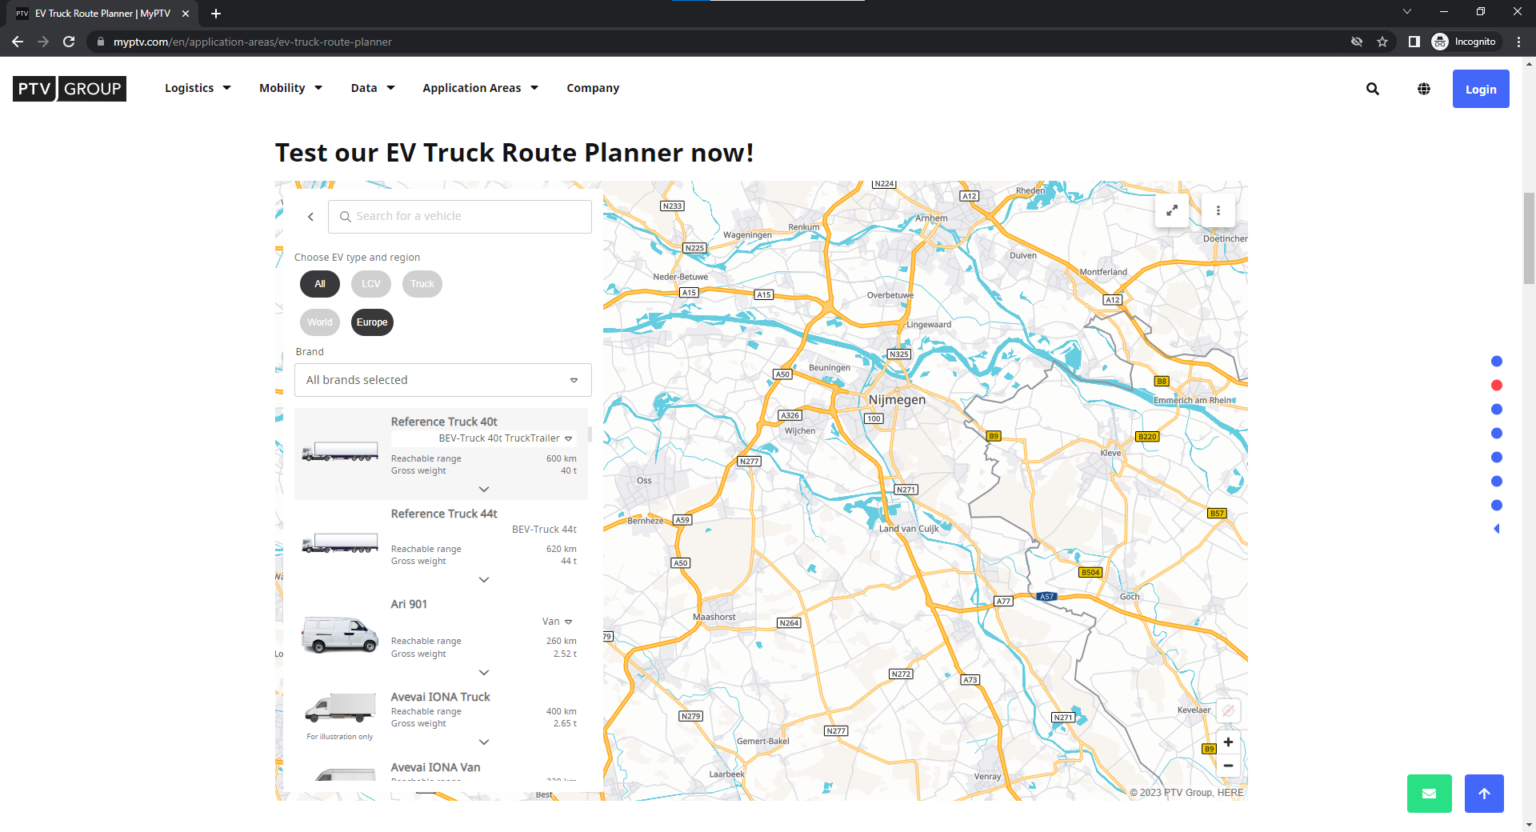
Task: Expand details for Reference Truck 40t
Action: pyautogui.click(x=484, y=489)
